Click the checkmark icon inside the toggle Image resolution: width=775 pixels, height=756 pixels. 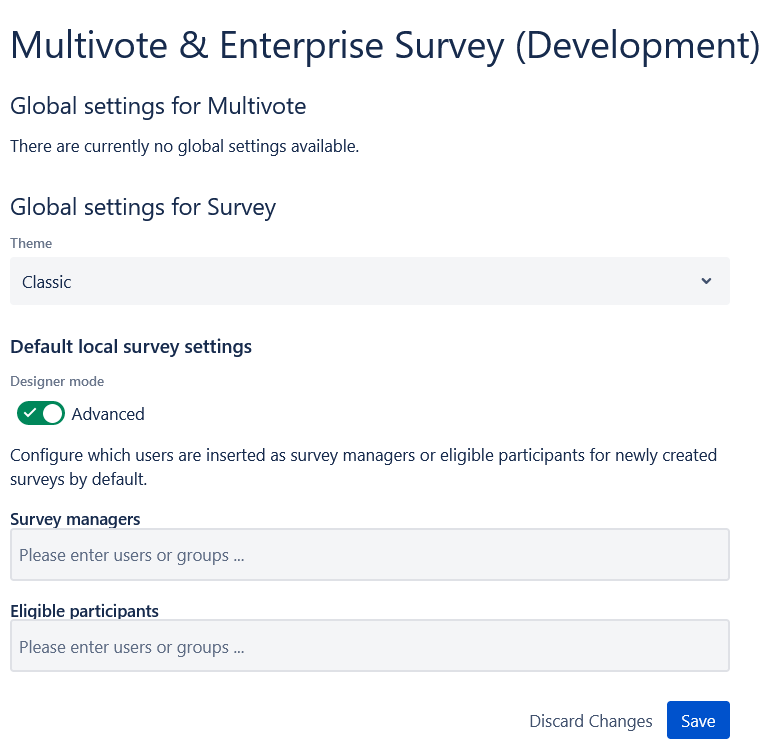click(x=30, y=413)
